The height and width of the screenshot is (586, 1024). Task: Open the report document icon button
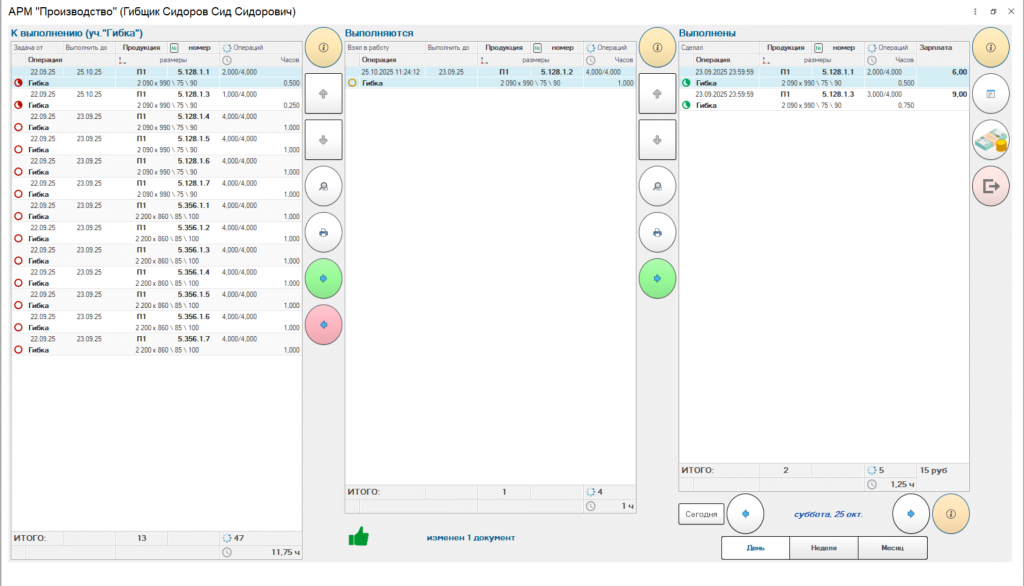click(991, 94)
